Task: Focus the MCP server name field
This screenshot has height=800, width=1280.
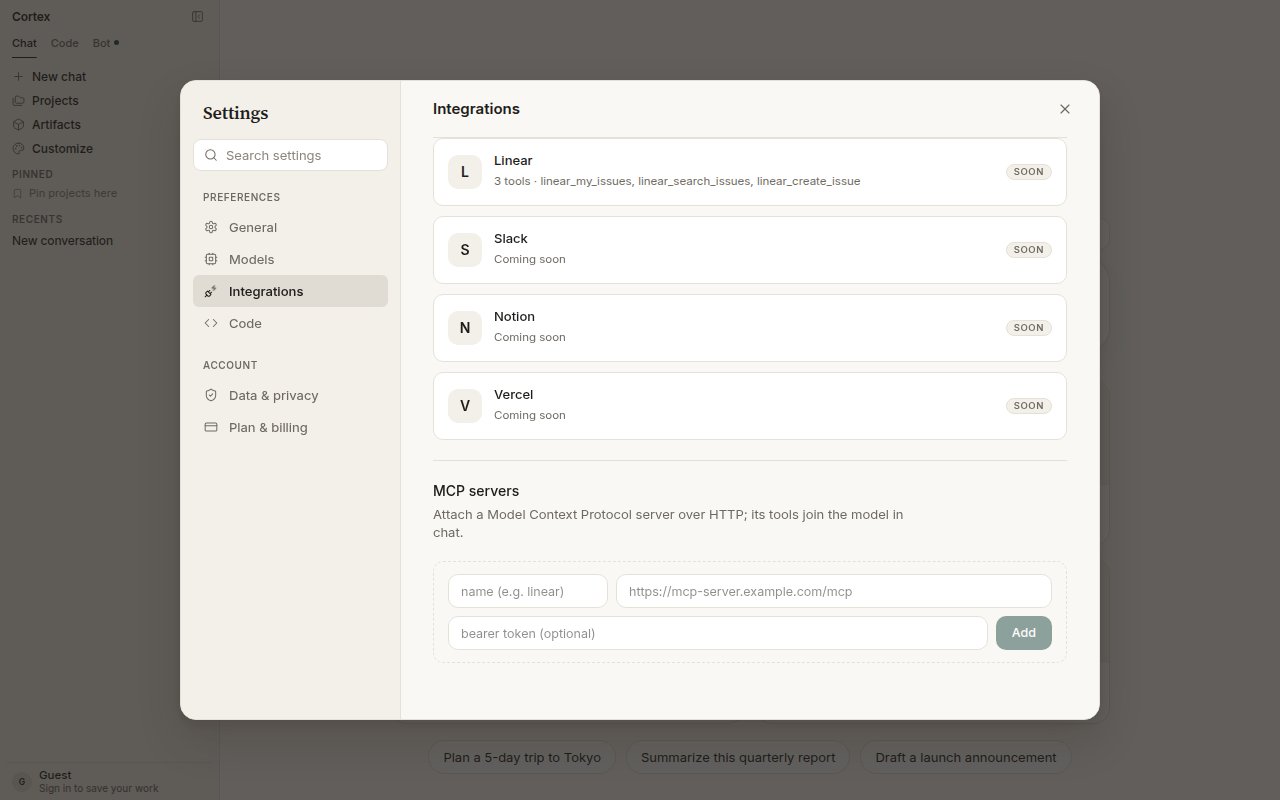Action: [x=528, y=591]
